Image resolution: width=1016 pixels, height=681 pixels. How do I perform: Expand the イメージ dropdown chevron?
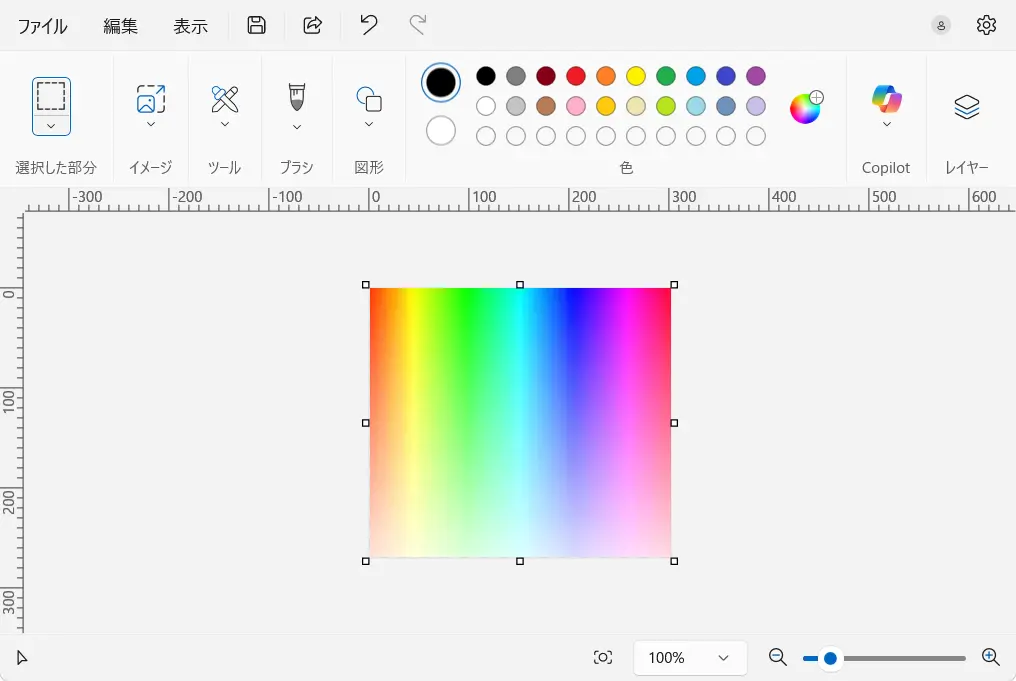click(151, 124)
